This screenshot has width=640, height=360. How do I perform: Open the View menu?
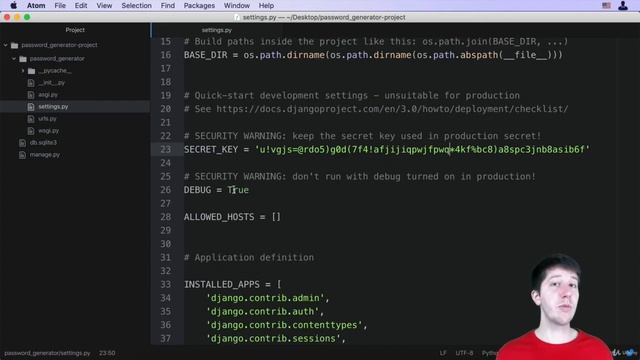point(104,6)
